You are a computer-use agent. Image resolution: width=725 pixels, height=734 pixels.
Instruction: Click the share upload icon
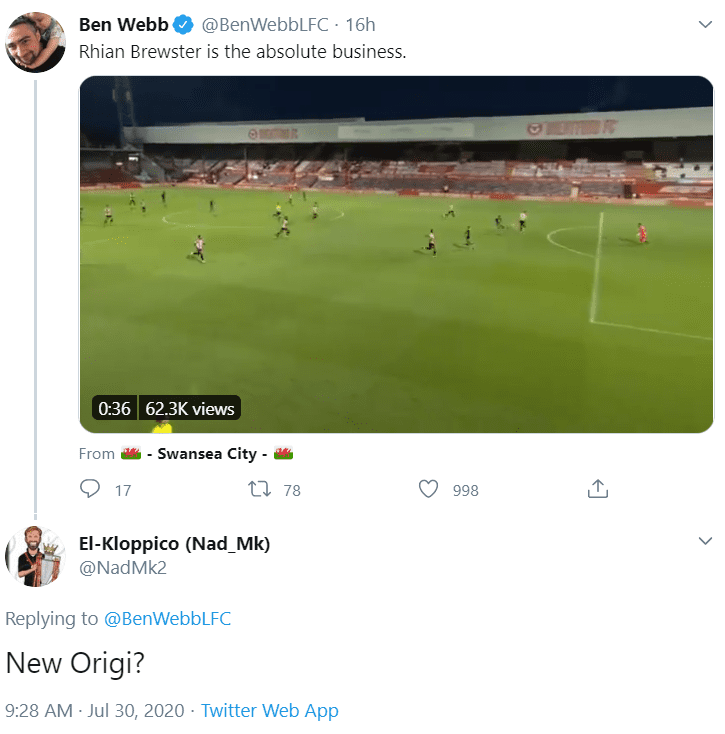point(598,489)
